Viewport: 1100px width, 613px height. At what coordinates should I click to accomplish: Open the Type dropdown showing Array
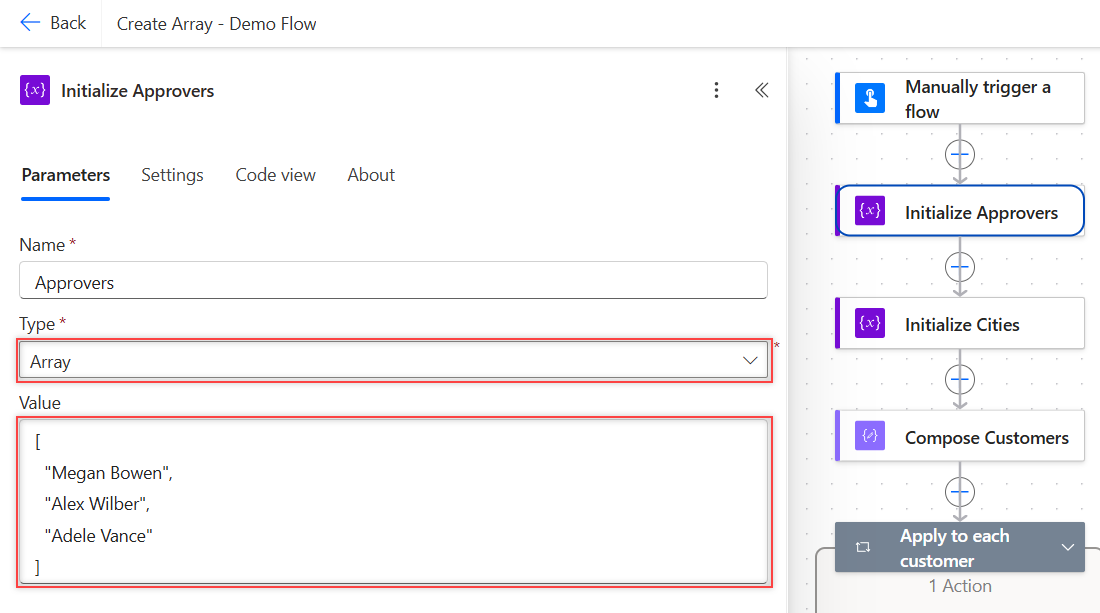(x=394, y=361)
